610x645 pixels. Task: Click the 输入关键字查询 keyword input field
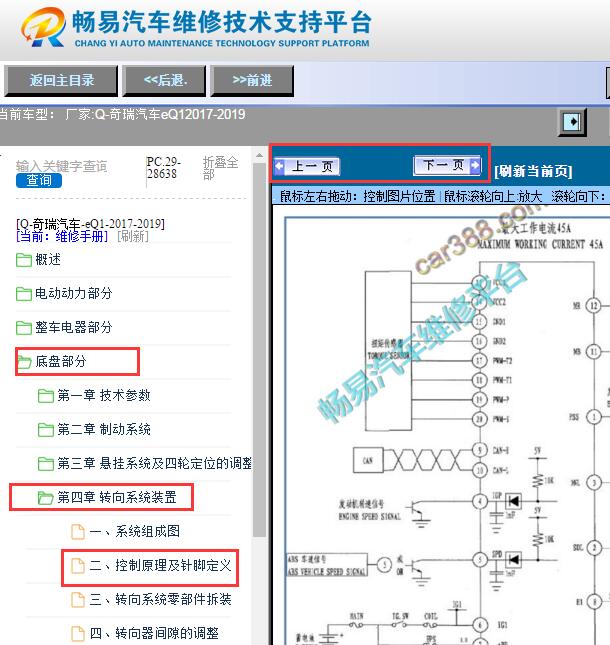(x=62, y=166)
